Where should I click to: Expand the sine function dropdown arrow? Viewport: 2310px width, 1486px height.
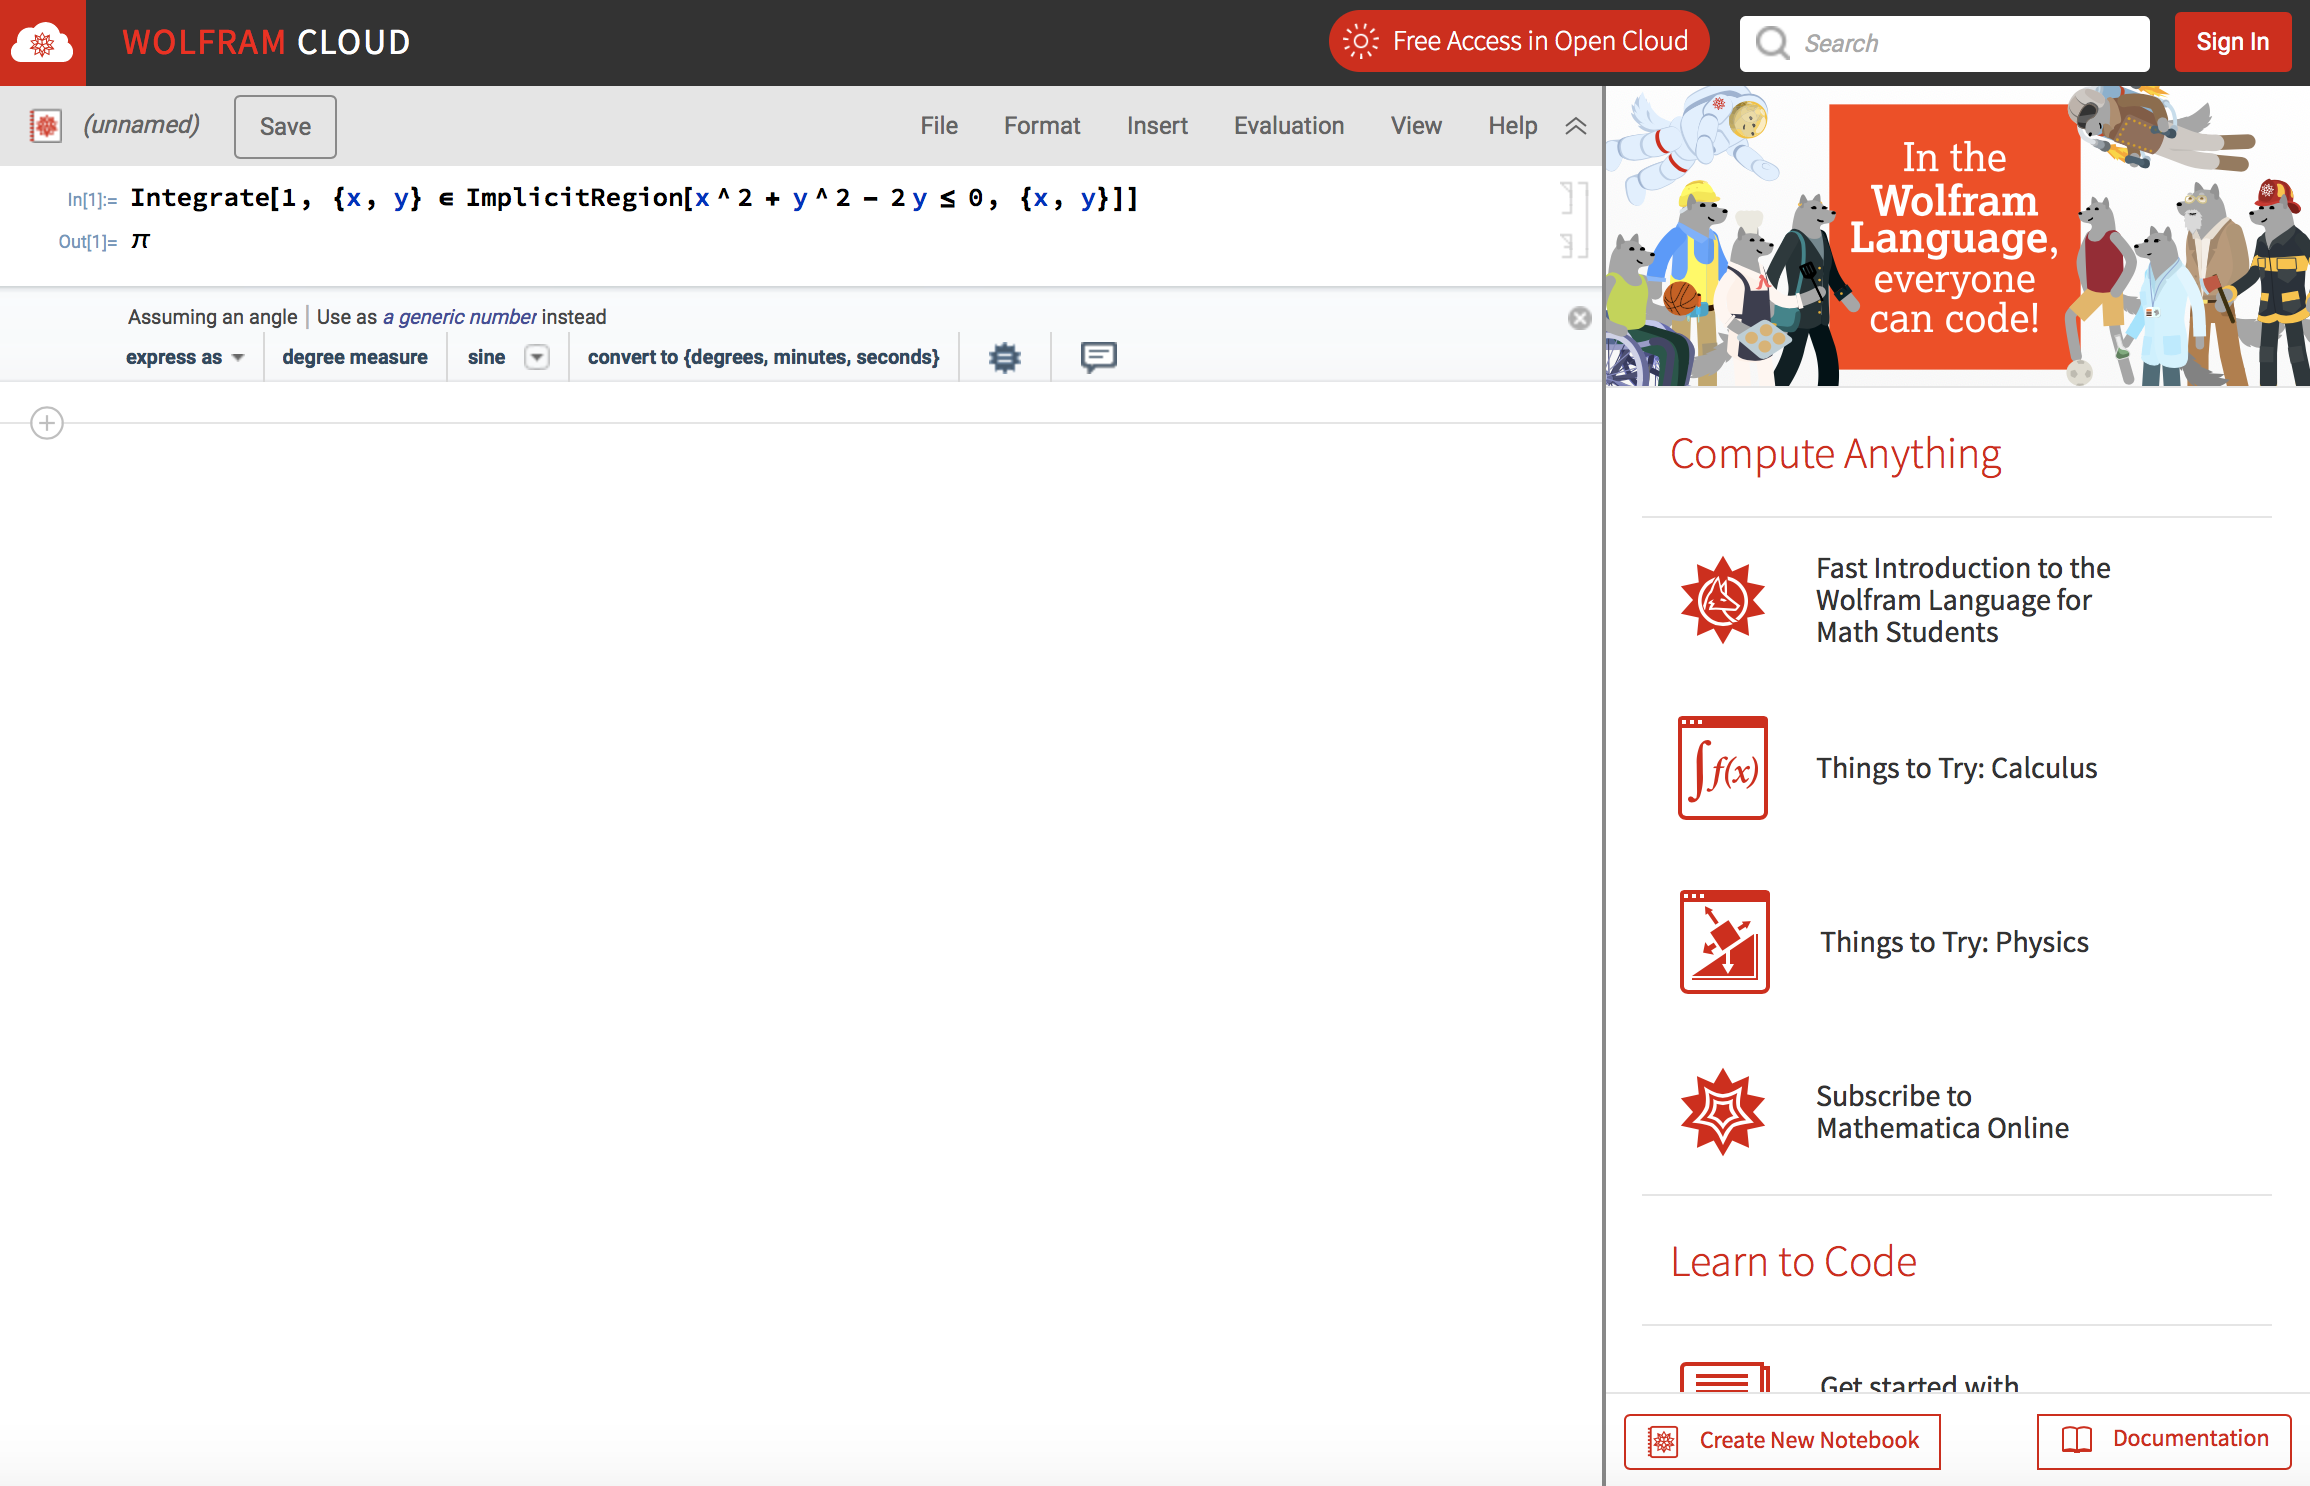click(539, 355)
